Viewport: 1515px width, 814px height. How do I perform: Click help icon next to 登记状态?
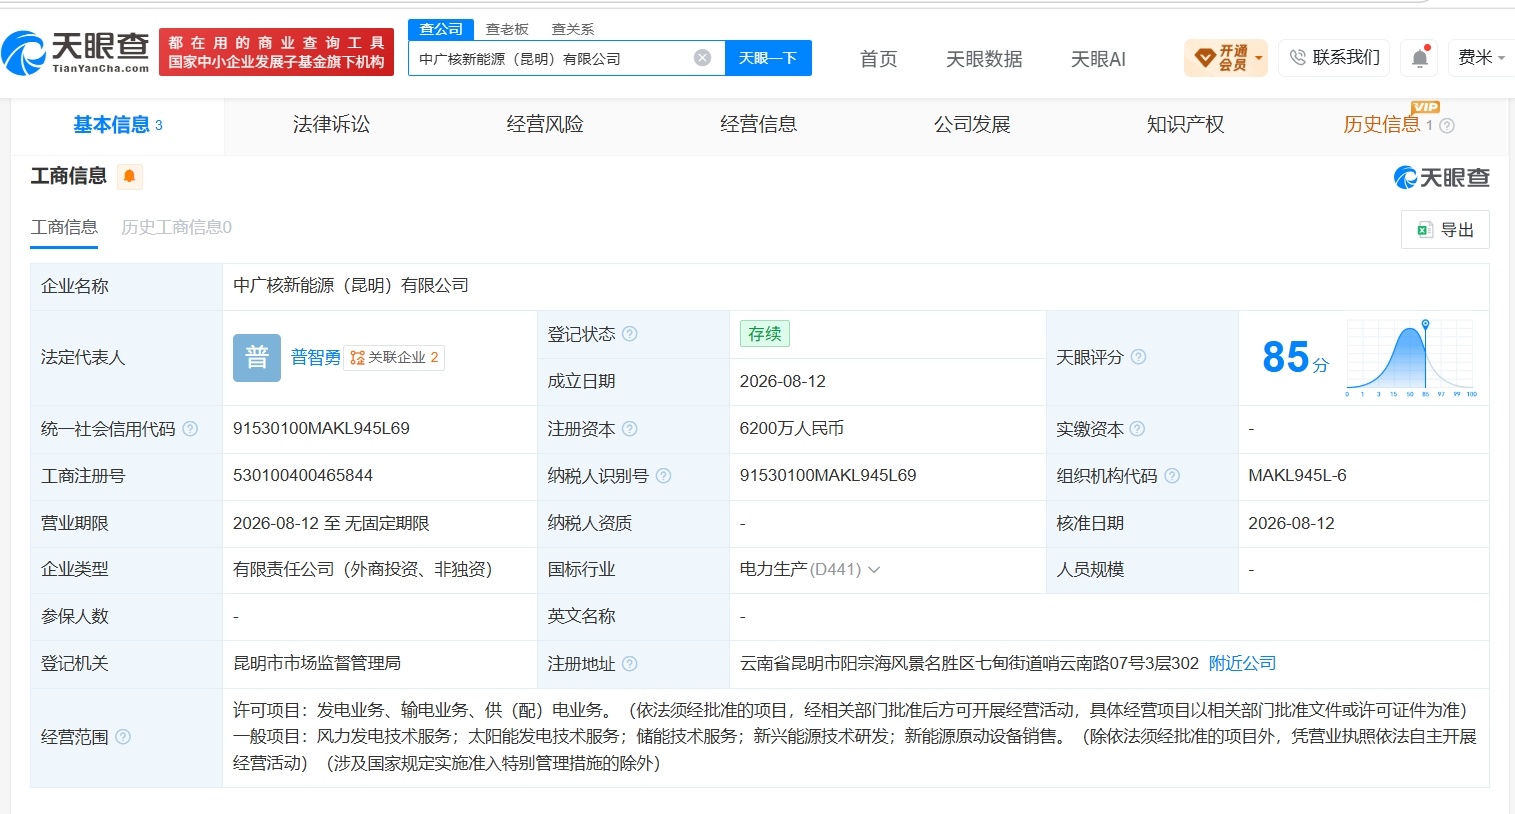(x=630, y=334)
